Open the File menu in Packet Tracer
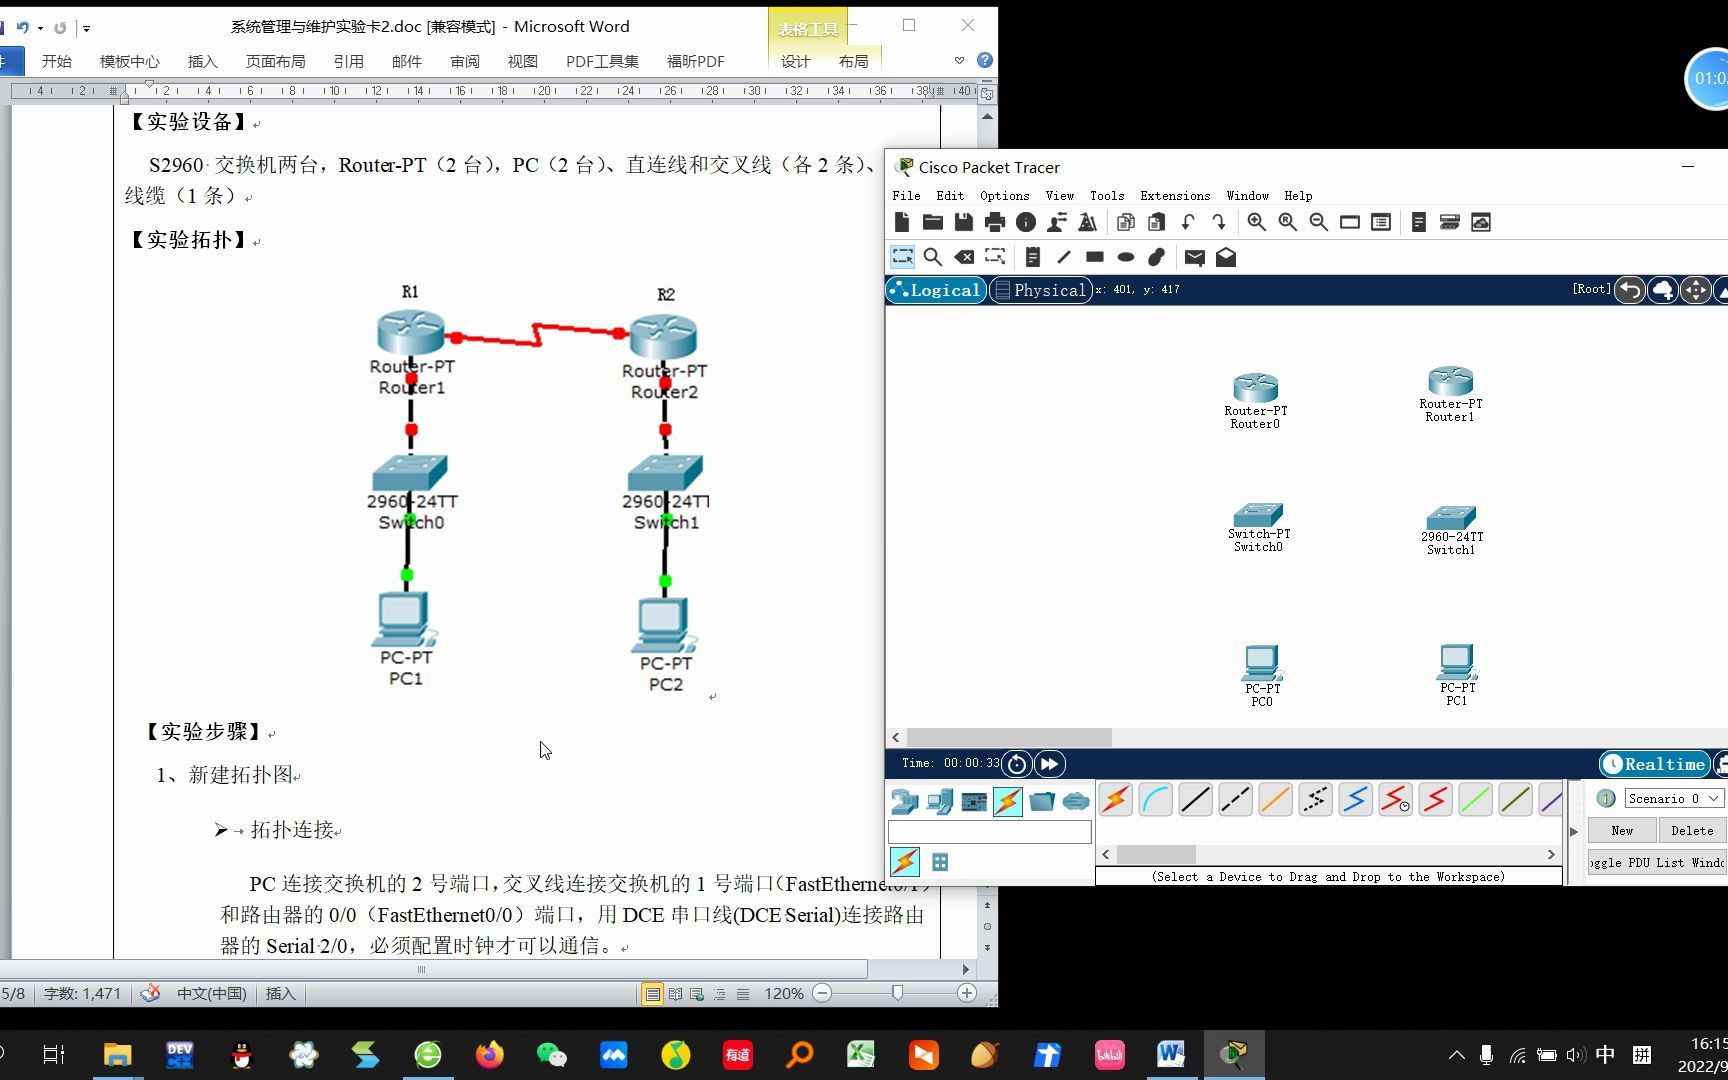1728x1080 pixels. click(906, 196)
